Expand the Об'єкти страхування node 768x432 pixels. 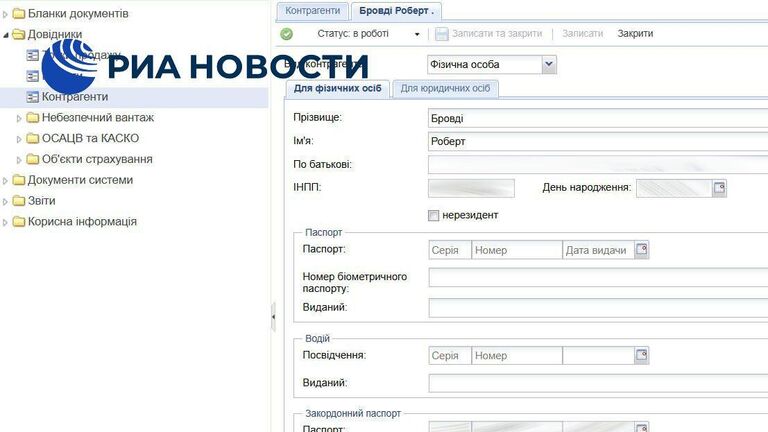coord(19,160)
